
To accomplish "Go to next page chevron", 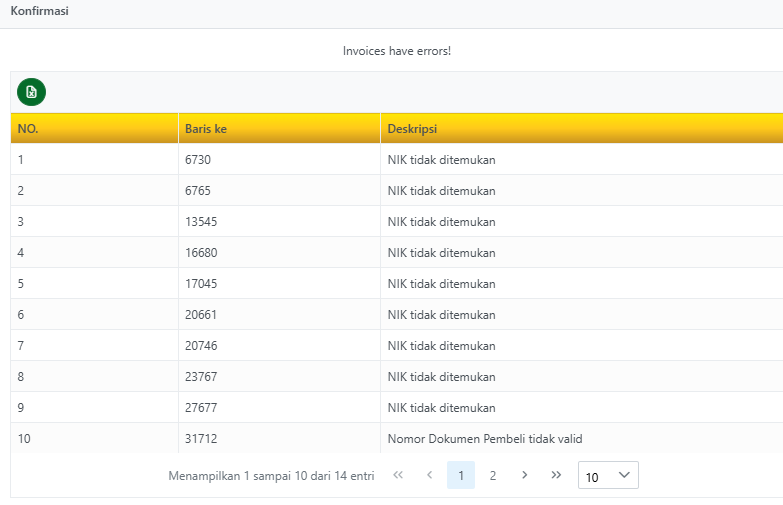I will click(524, 475).
